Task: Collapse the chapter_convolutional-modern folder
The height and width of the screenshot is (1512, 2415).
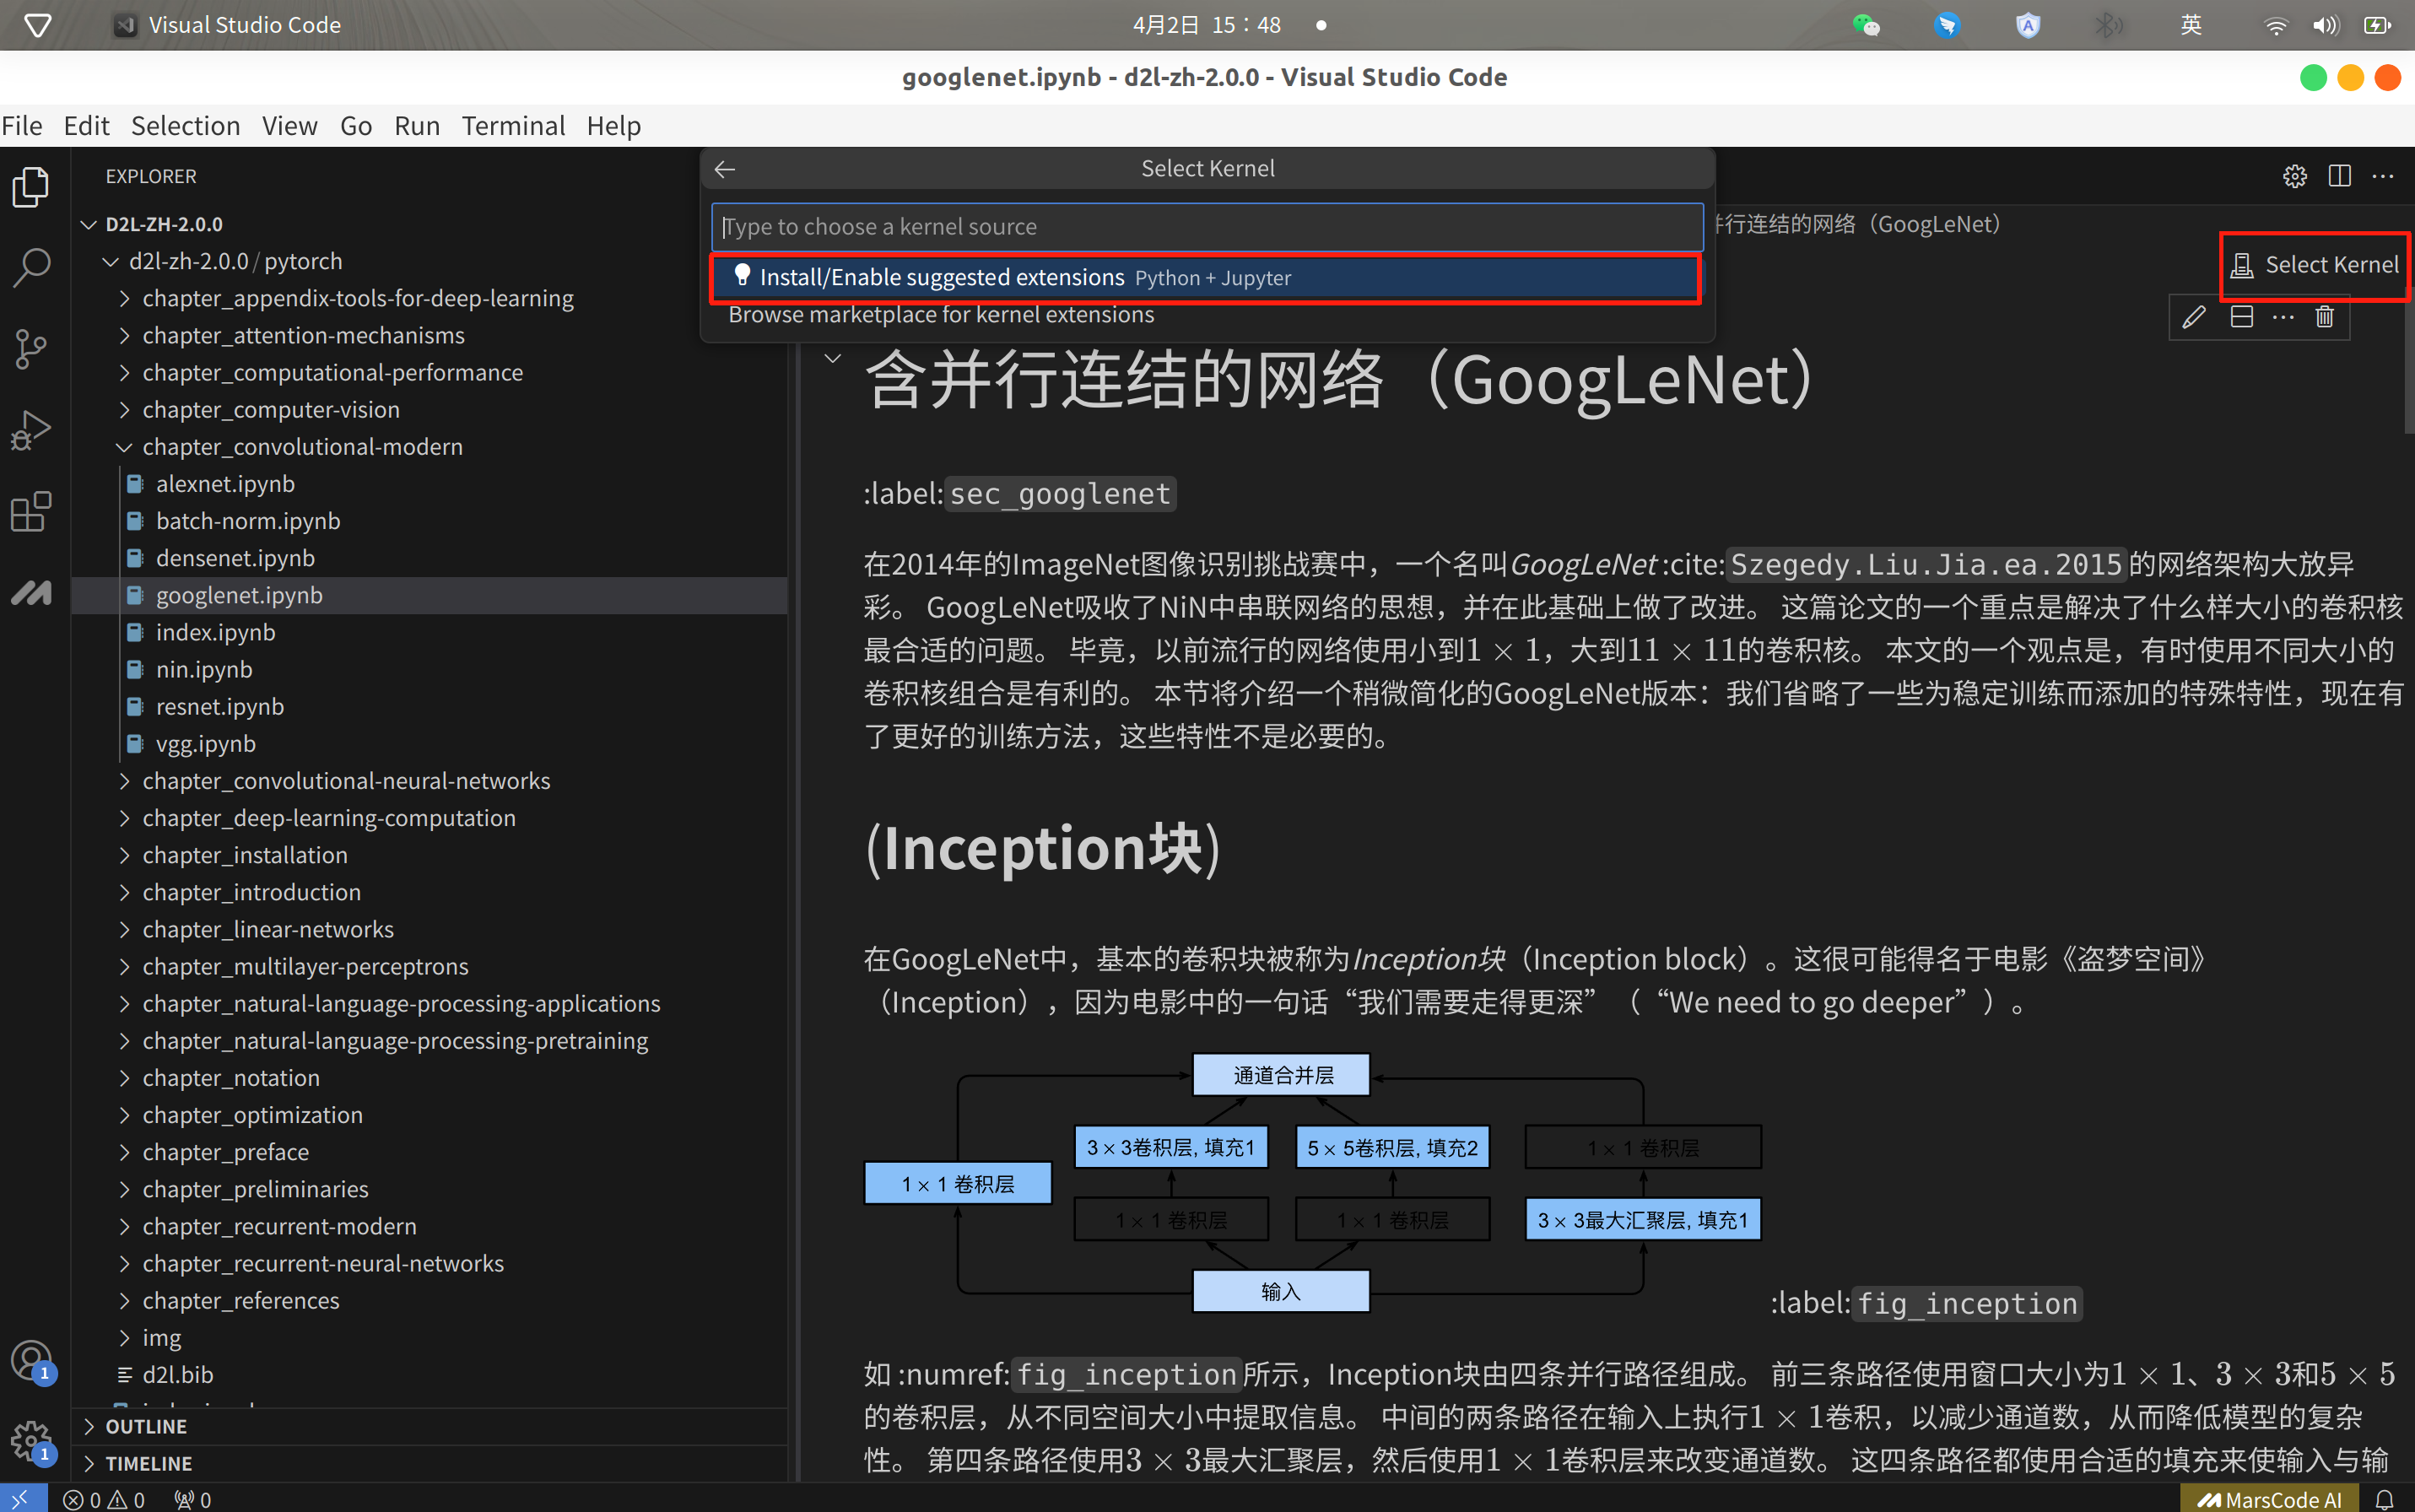Action: (302, 446)
